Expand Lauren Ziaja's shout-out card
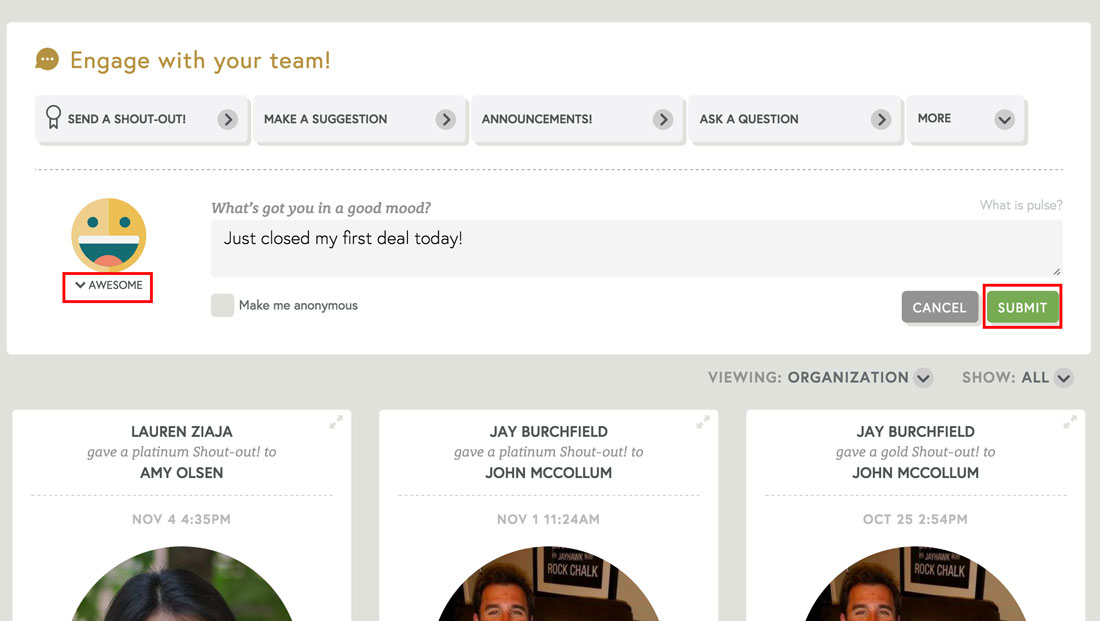This screenshot has height=621, width=1100. [x=336, y=423]
